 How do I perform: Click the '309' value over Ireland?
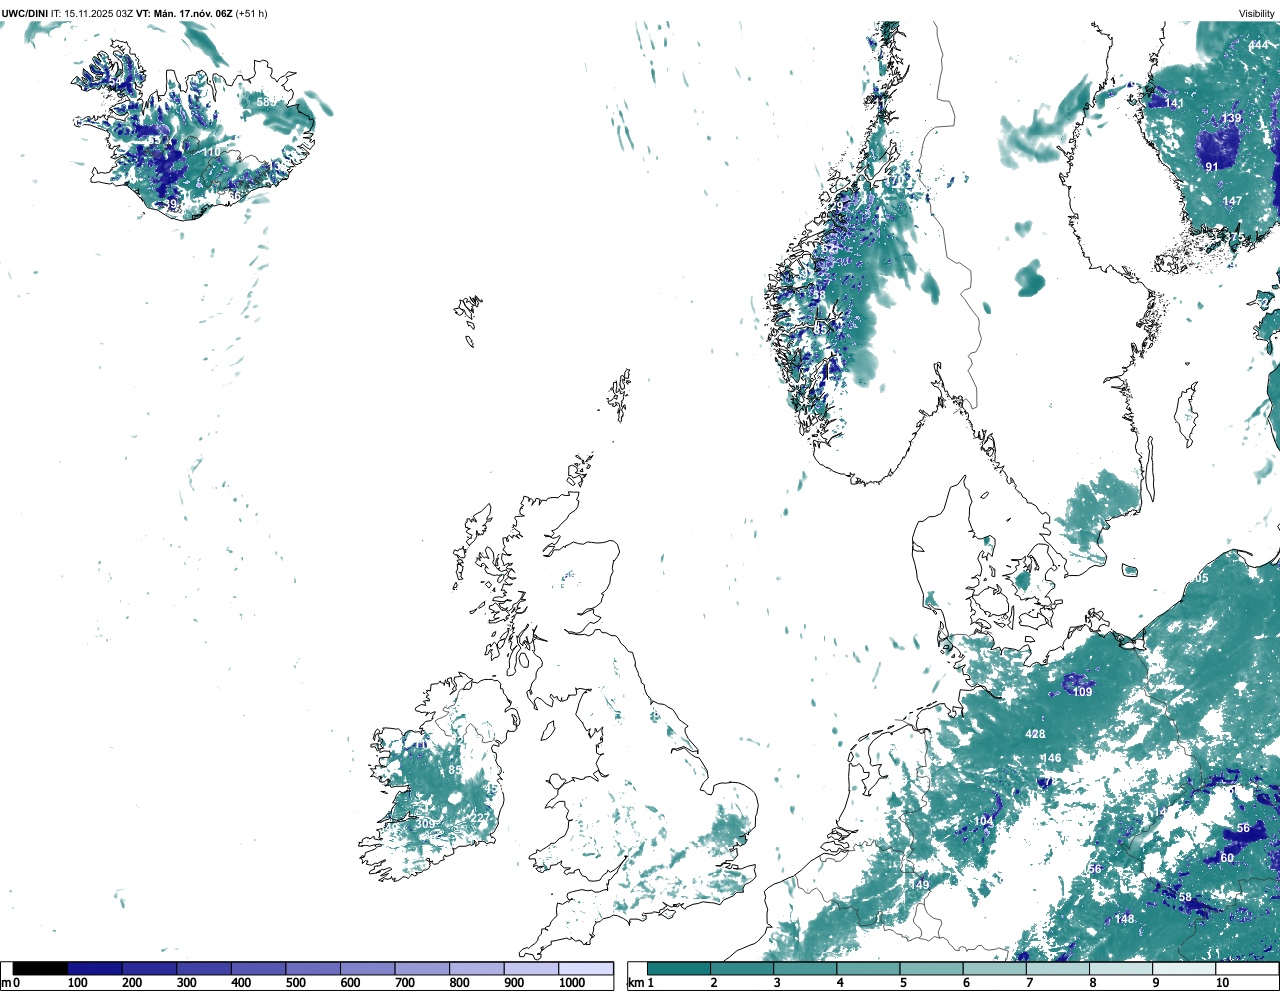(x=426, y=824)
